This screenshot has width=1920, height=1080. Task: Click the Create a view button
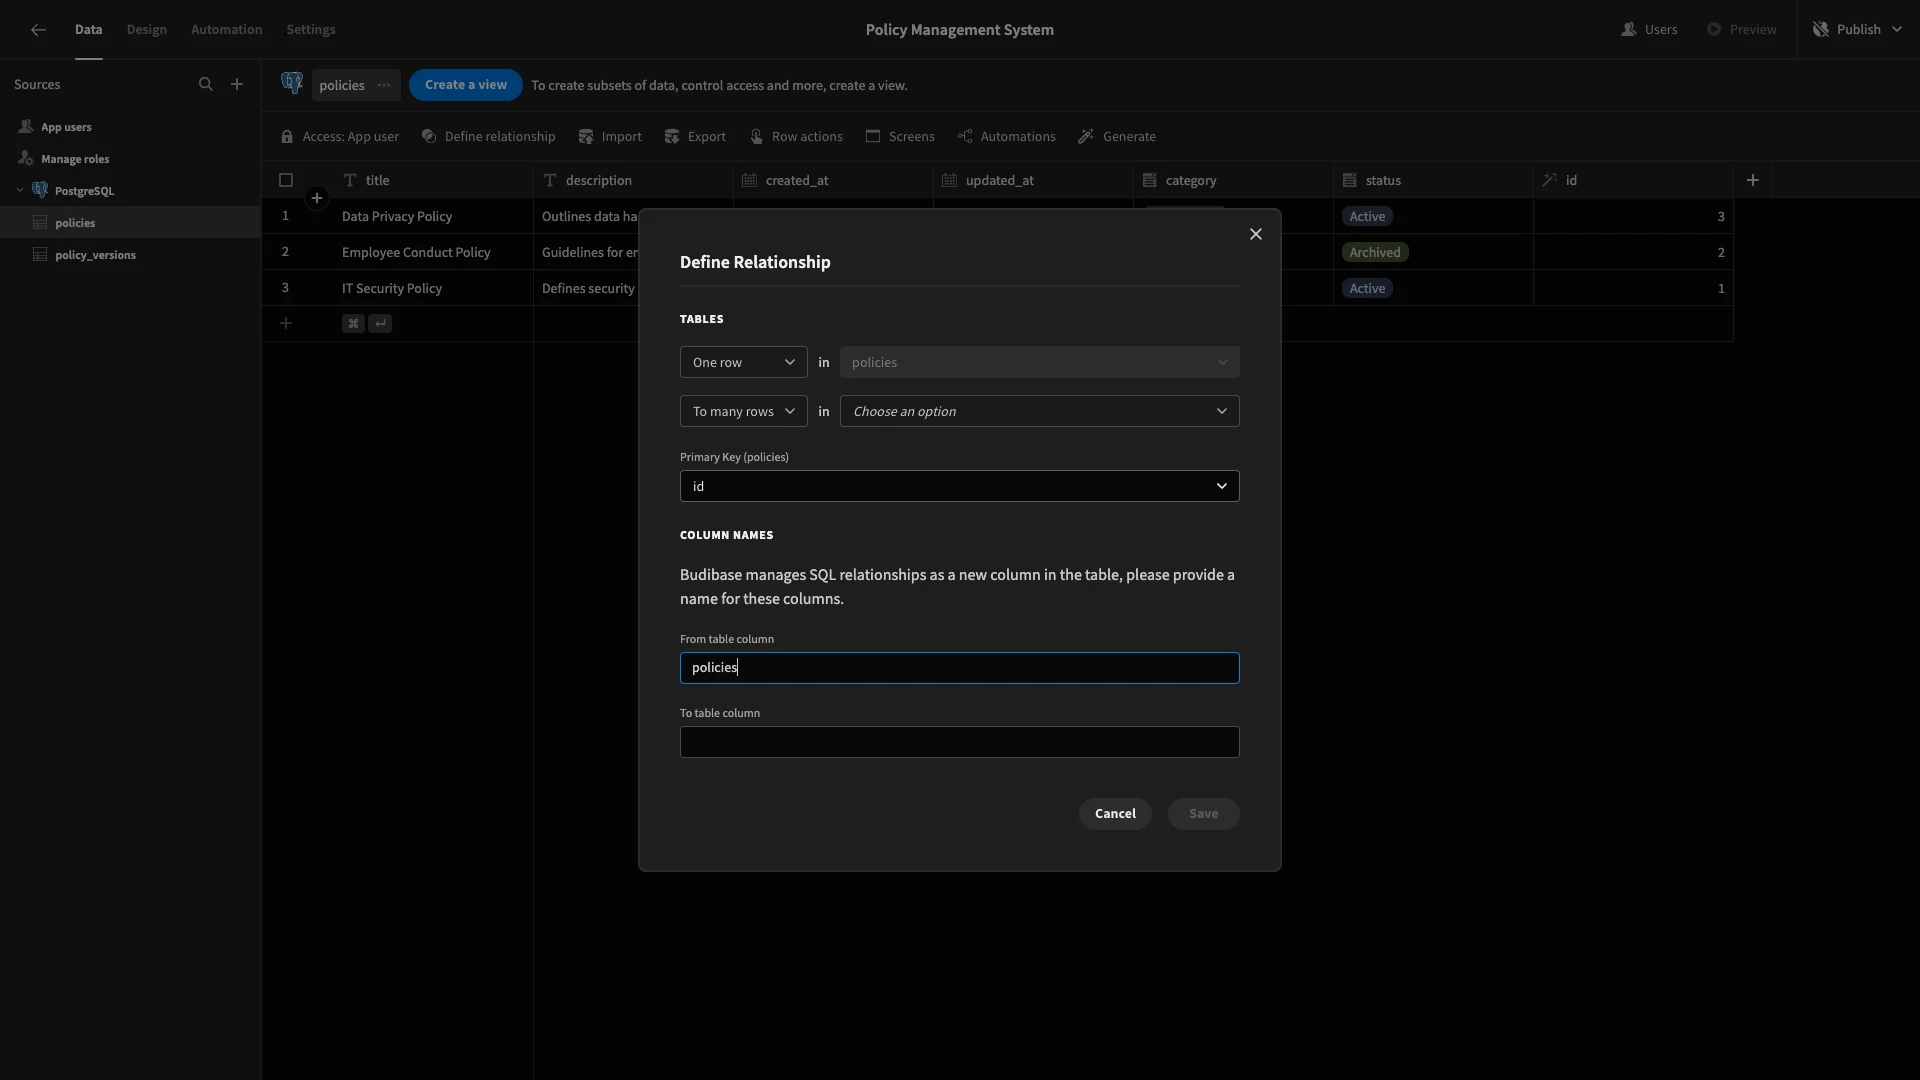point(466,85)
